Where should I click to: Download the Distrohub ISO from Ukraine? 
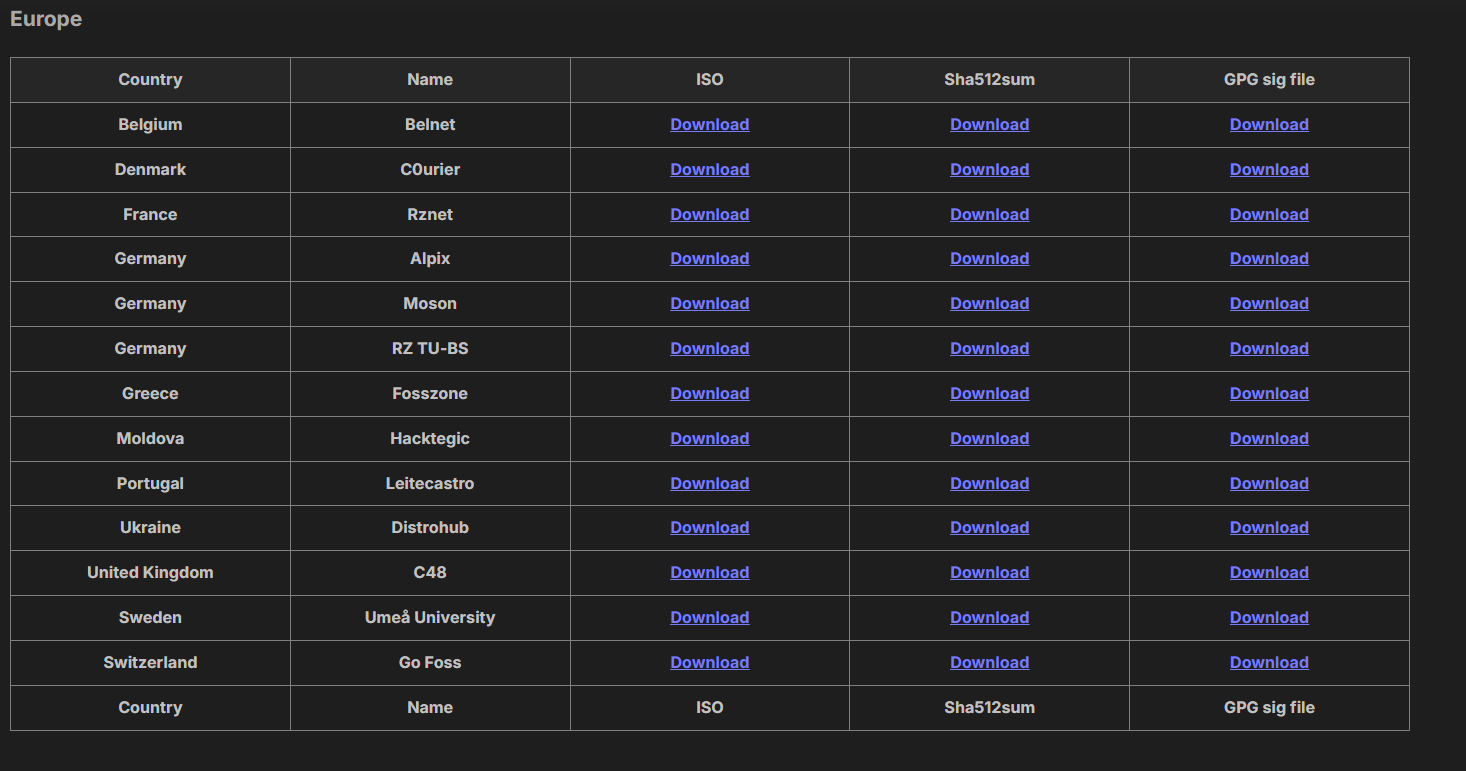709,527
